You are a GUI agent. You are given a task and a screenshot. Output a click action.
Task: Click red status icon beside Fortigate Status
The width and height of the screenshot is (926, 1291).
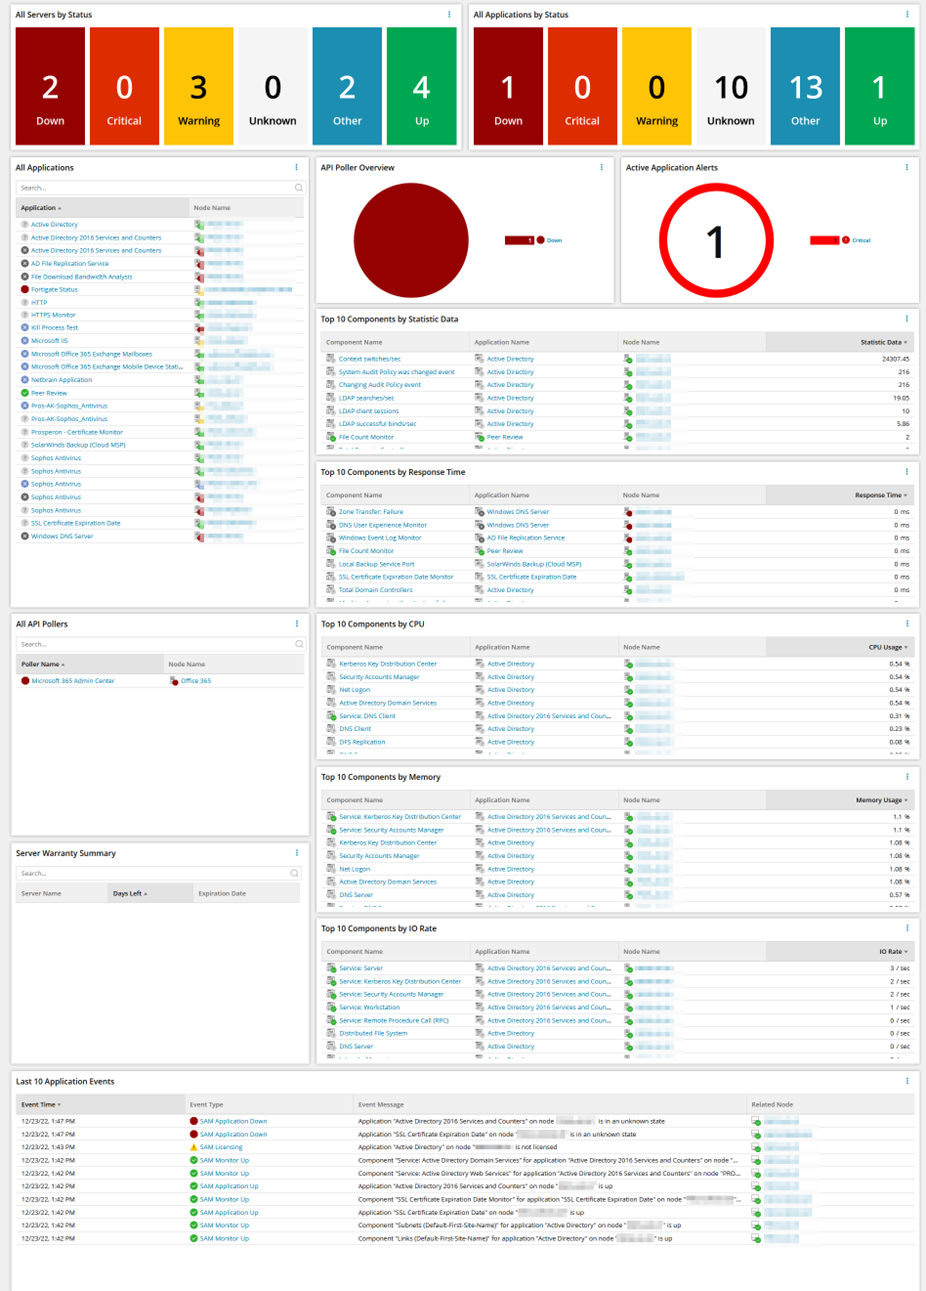click(x=25, y=289)
